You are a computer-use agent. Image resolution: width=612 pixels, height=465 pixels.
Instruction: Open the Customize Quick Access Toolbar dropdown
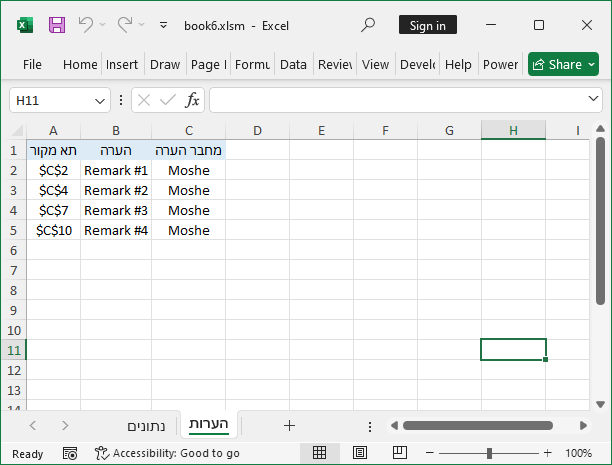(x=166, y=25)
